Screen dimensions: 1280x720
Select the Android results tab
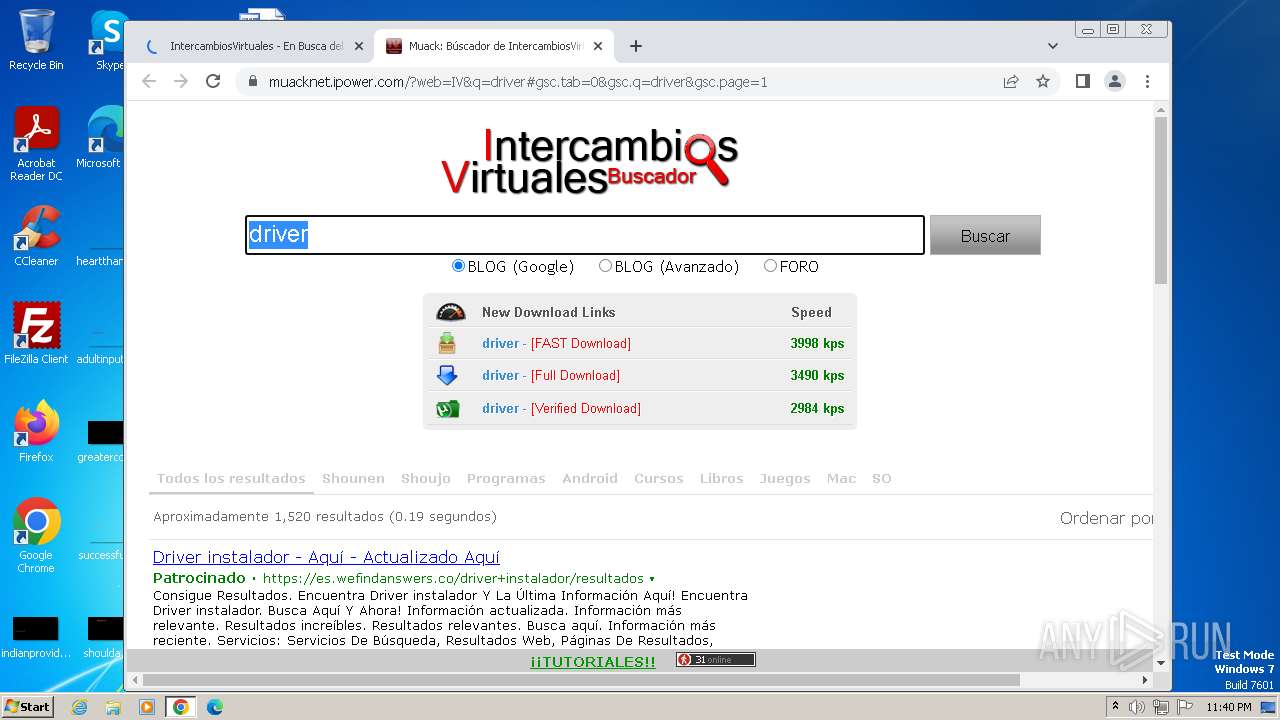[590, 478]
